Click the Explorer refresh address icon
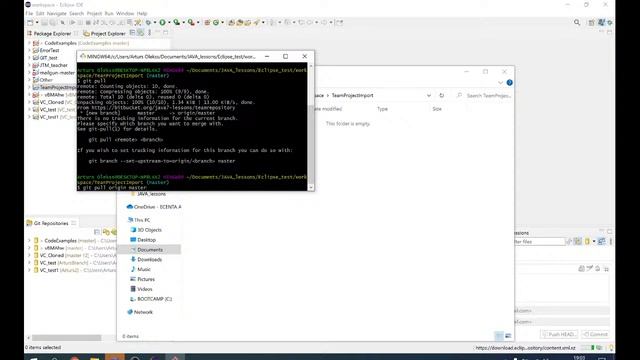Image resolution: width=640 pixels, height=360 pixels. [441, 95]
